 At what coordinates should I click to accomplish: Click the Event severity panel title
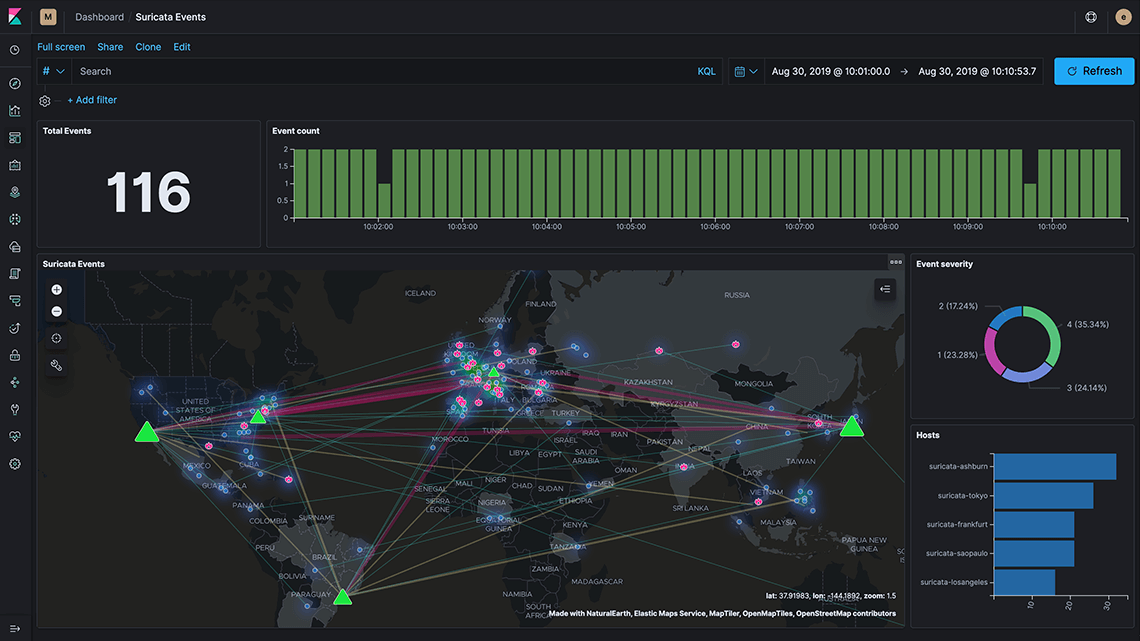944,264
